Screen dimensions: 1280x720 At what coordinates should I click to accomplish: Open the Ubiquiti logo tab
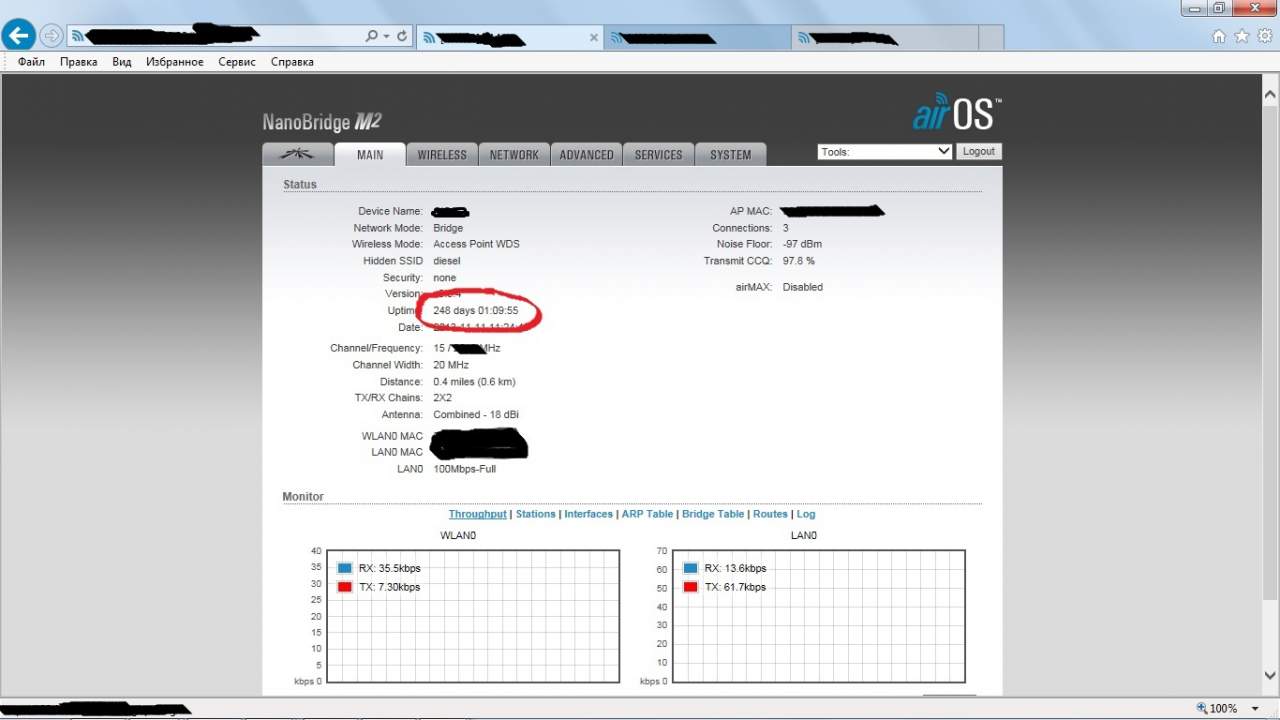(x=297, y=154)
